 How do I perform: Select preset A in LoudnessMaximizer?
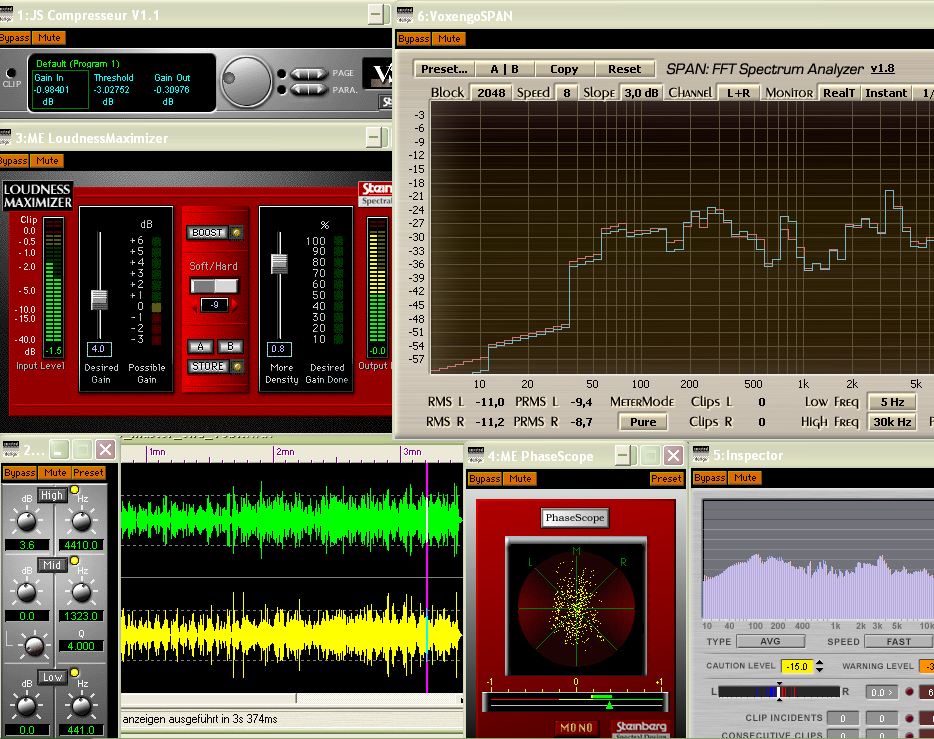click(200, 347)
